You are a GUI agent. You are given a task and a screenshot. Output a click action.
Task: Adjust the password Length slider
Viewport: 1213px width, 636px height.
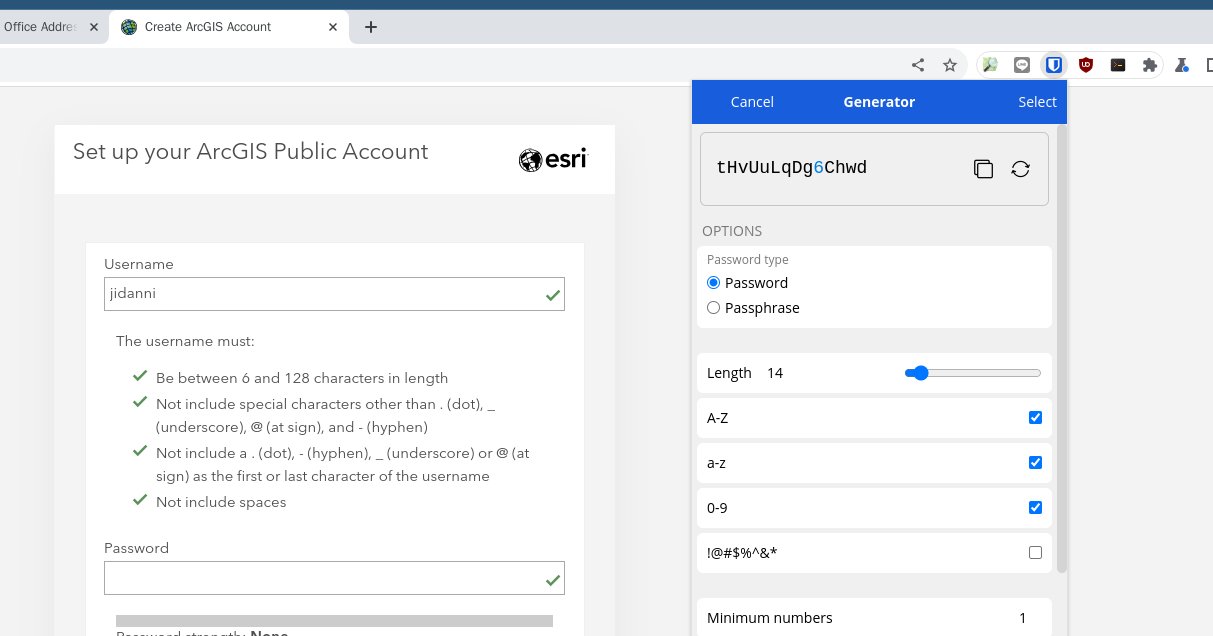tap(972, 373)
